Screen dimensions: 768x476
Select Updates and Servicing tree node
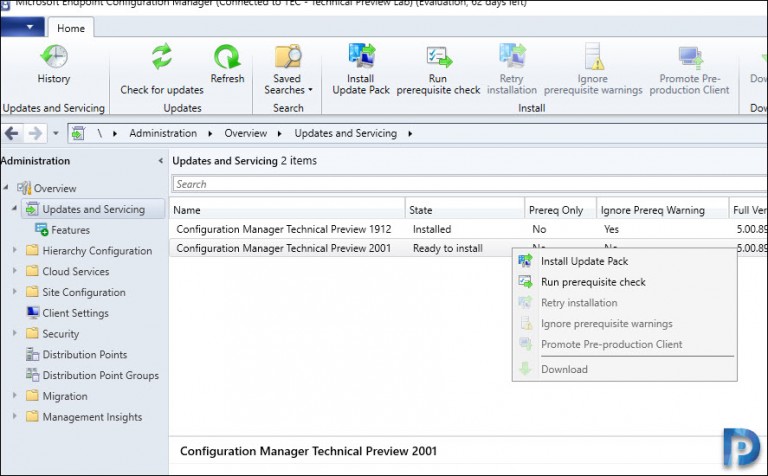click(x=94, y=209)
